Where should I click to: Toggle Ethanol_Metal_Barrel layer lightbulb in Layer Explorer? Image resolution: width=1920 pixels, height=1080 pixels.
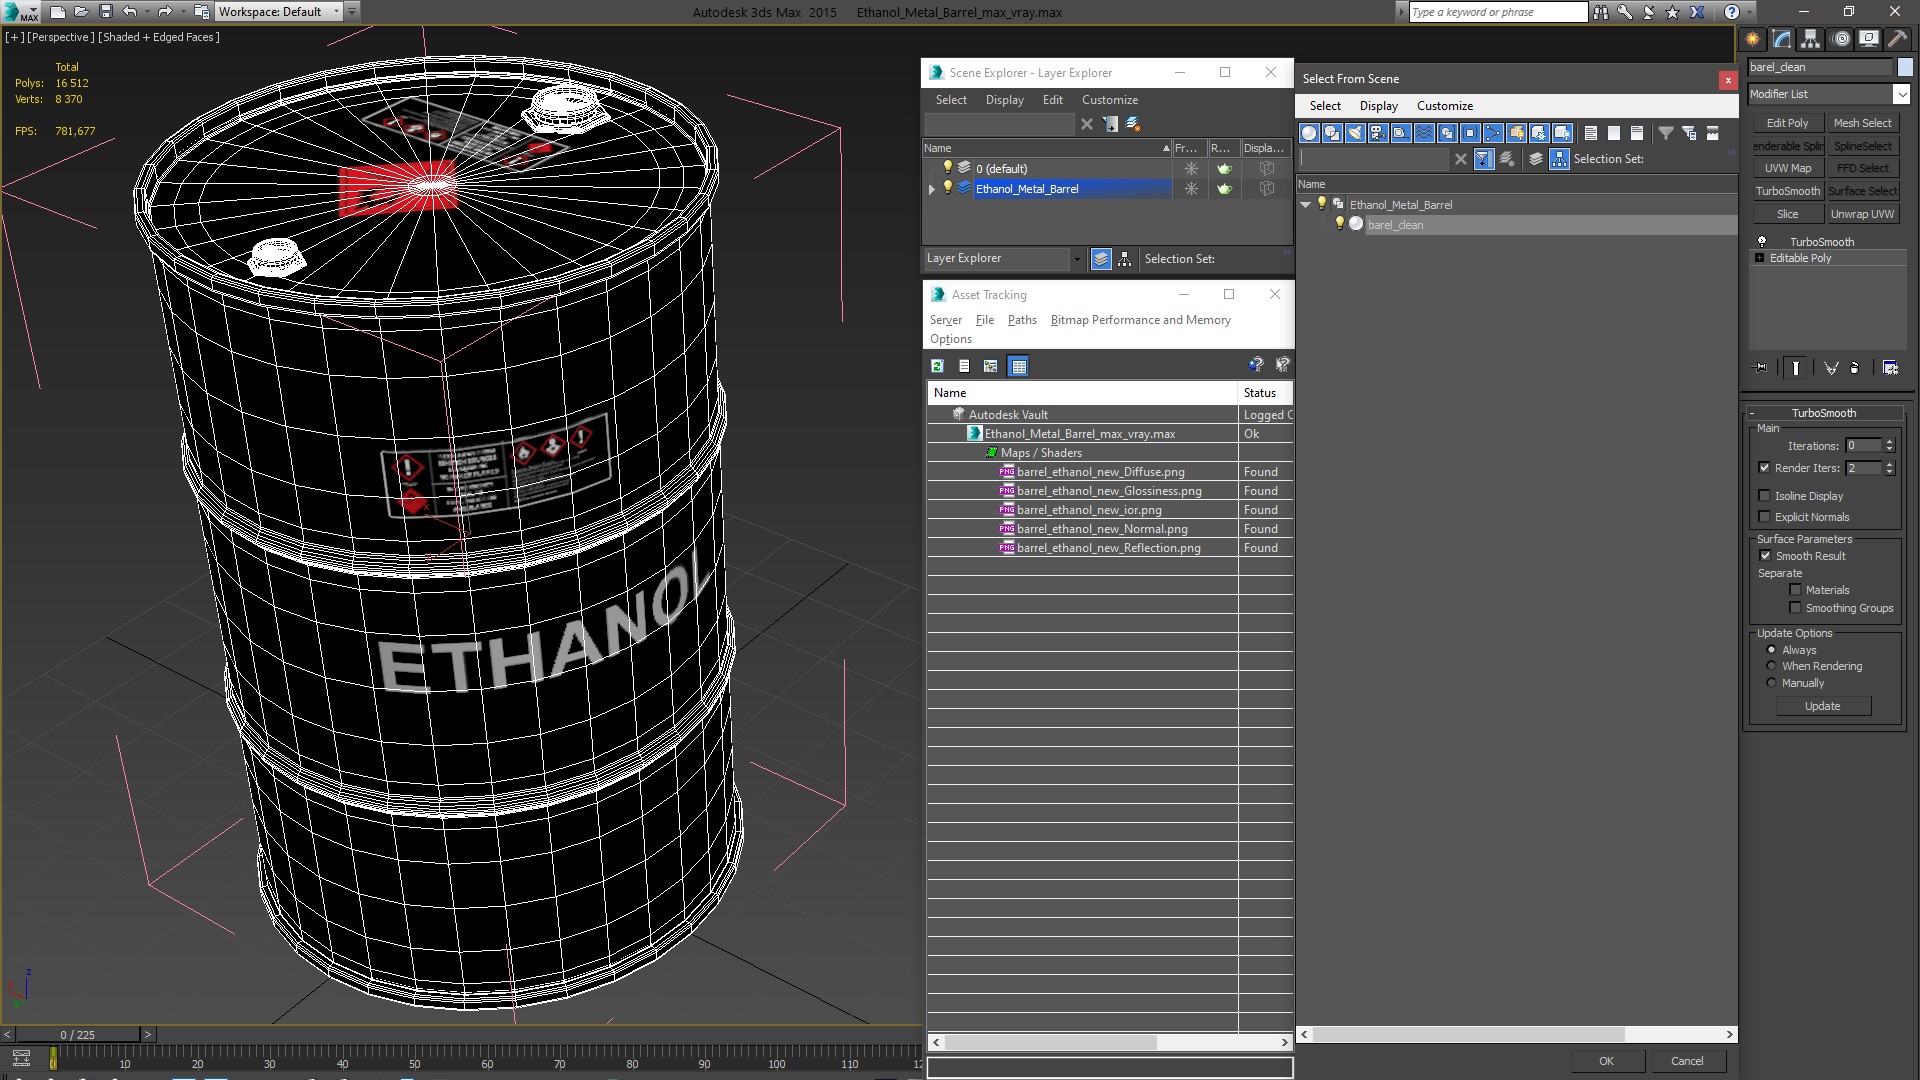948,188
